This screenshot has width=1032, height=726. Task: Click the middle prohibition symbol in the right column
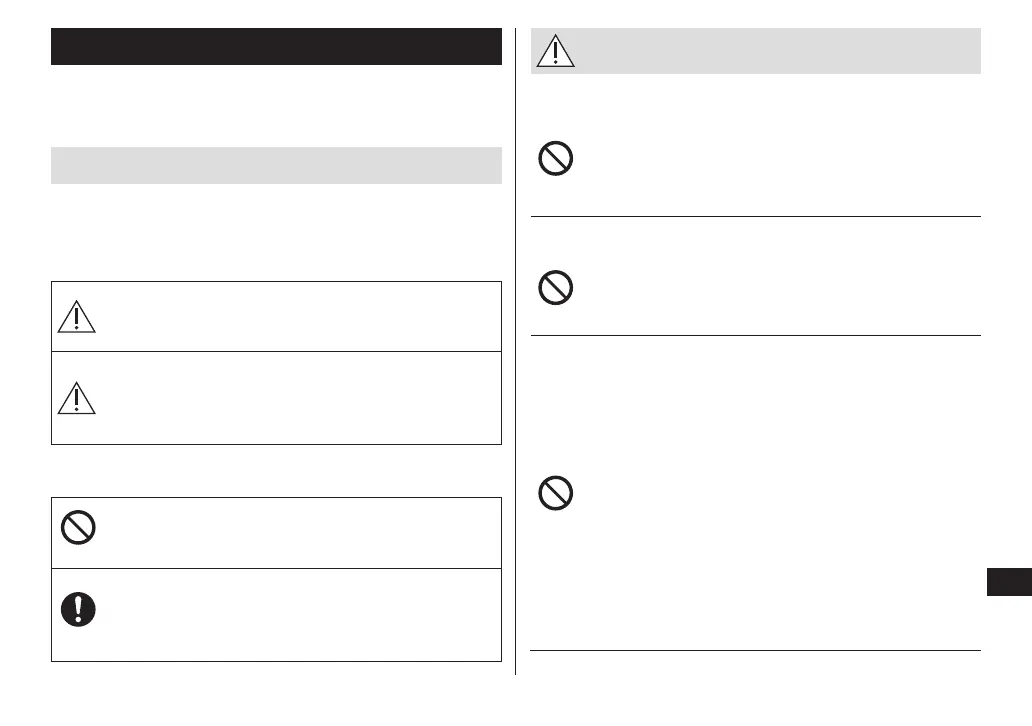coord(555,289)
